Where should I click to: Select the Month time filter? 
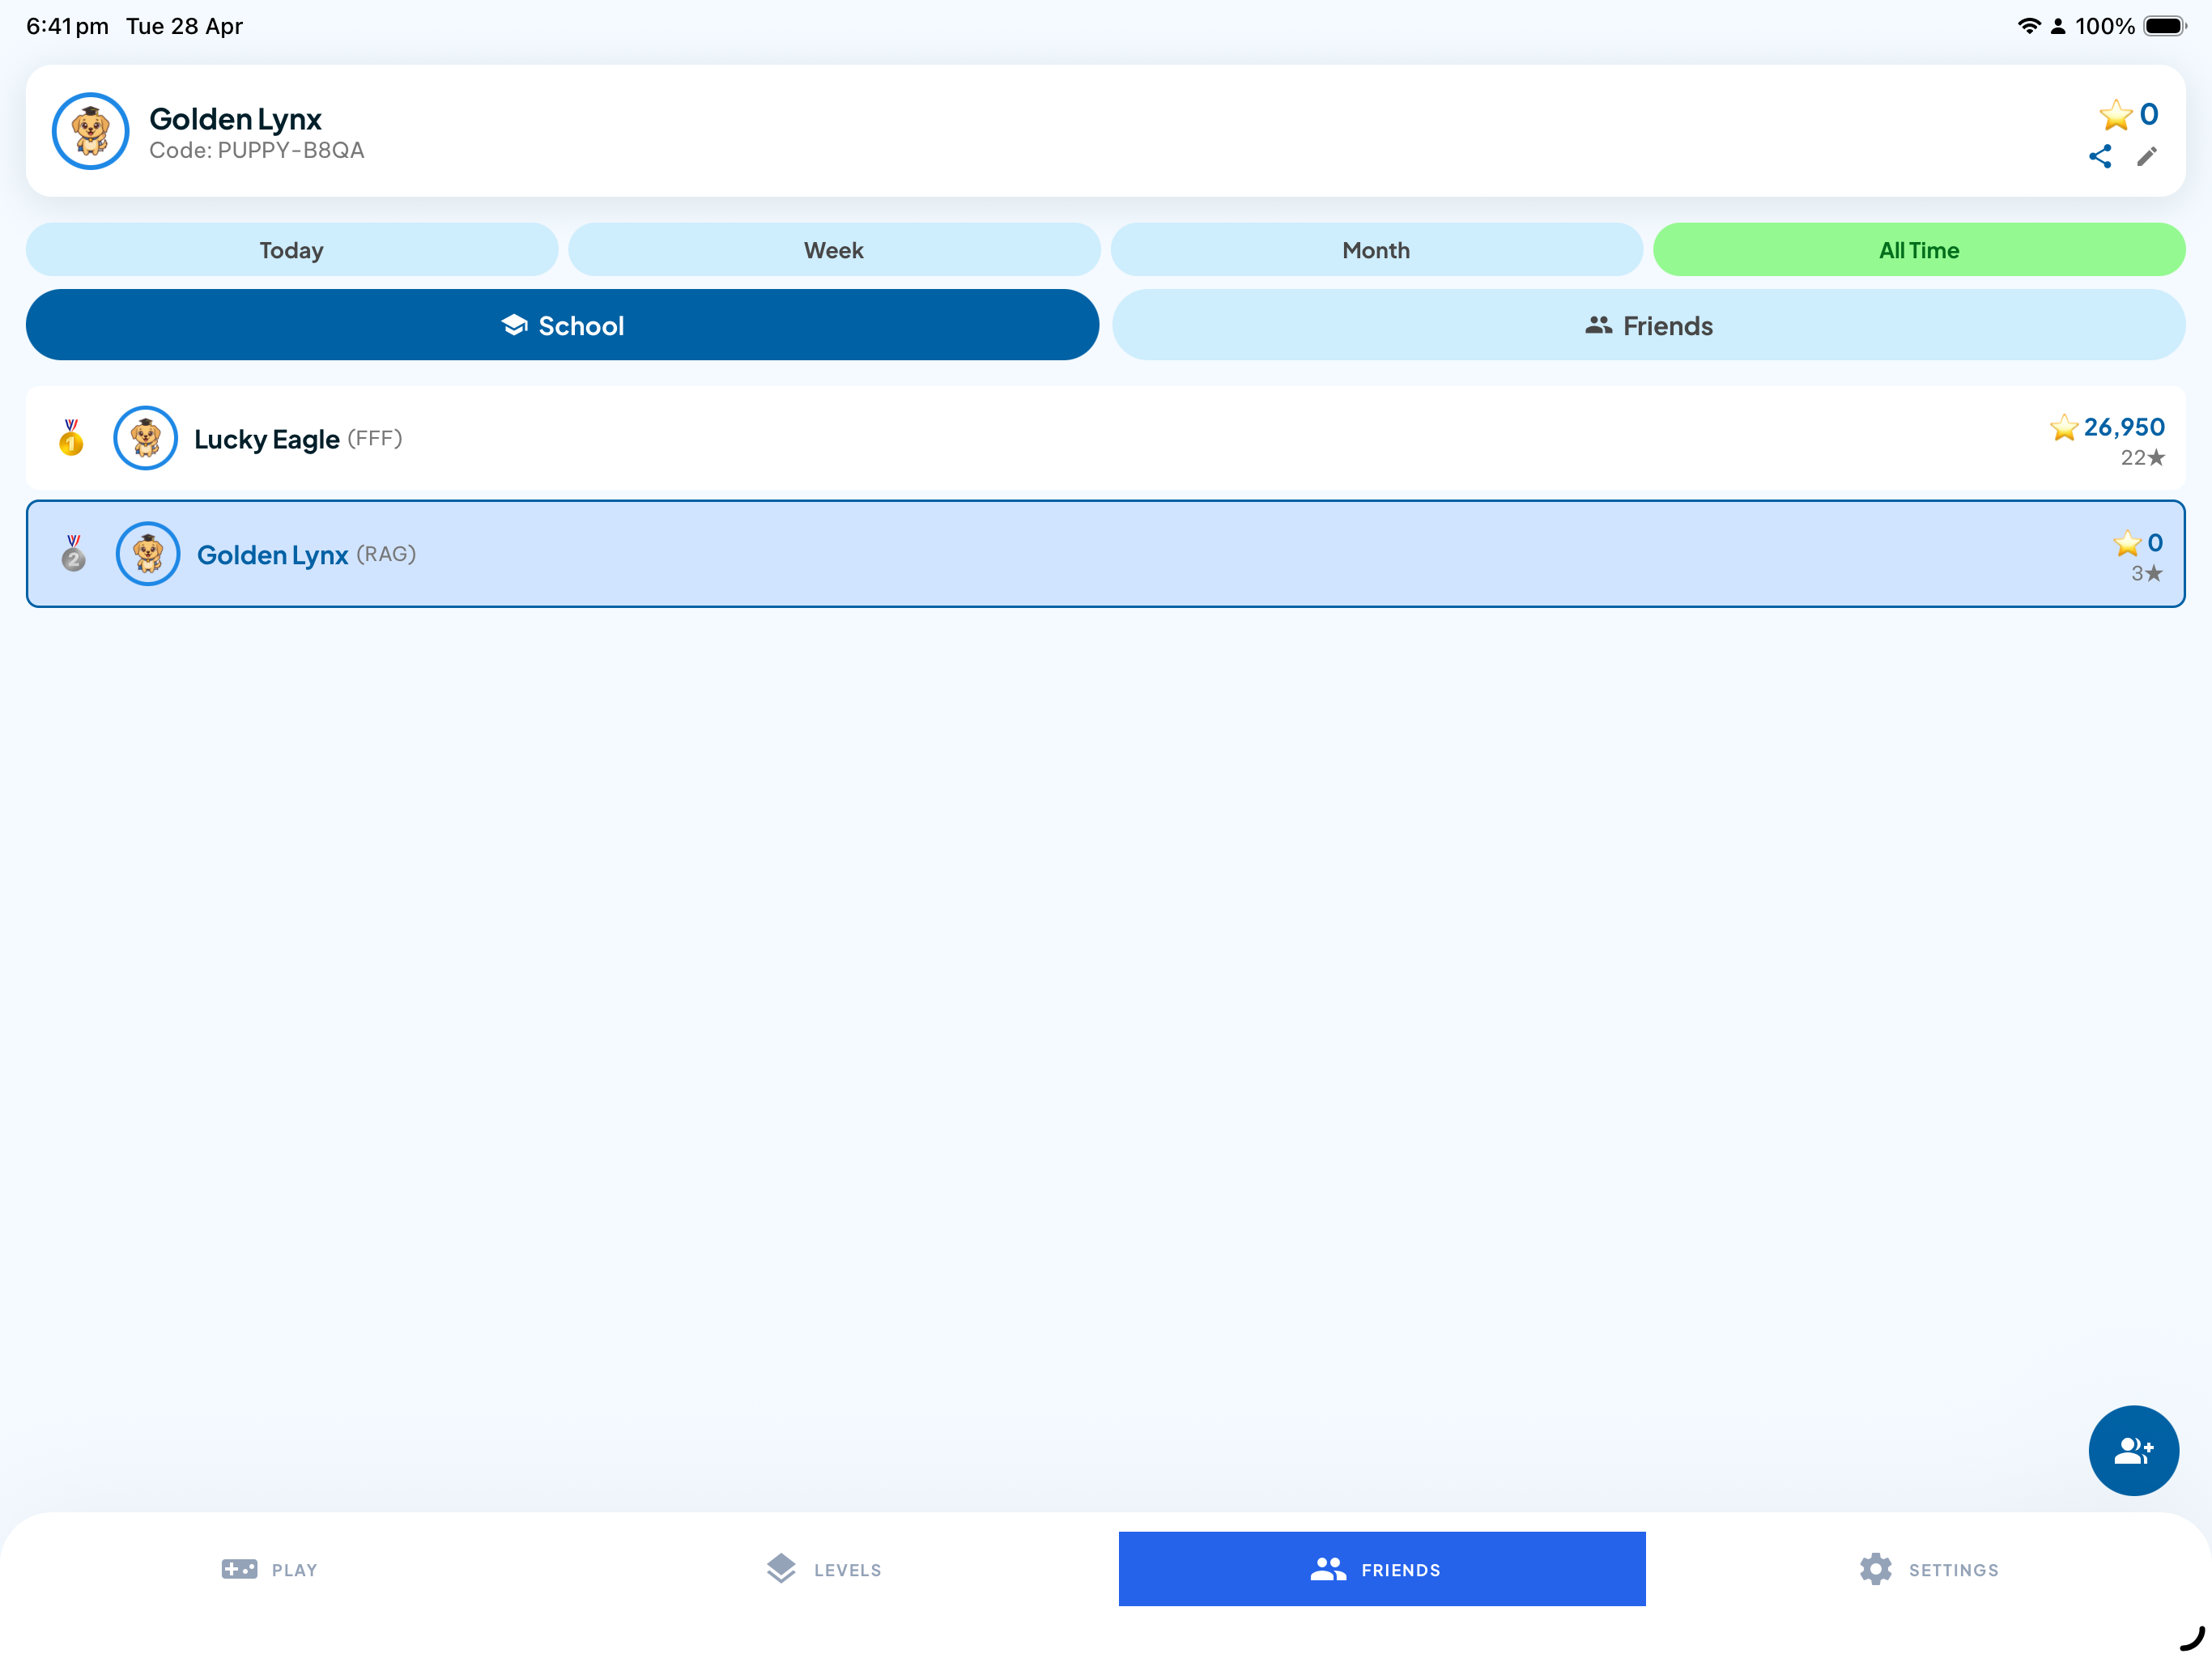1376,250
